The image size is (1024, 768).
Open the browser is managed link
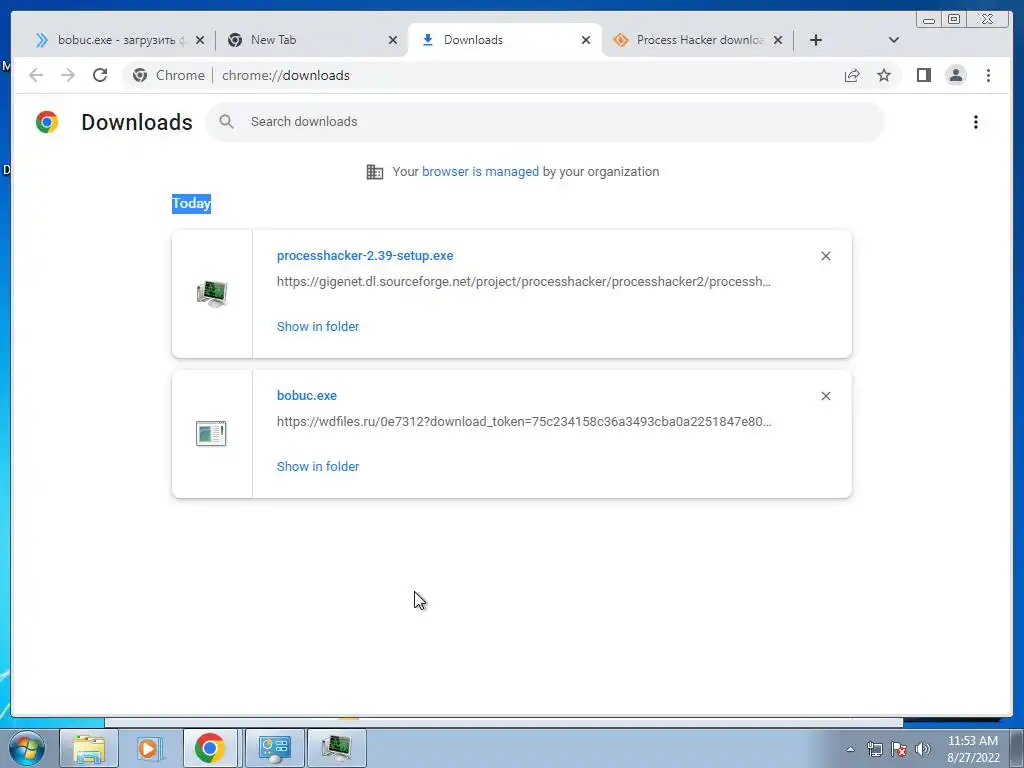click(480, 172)
